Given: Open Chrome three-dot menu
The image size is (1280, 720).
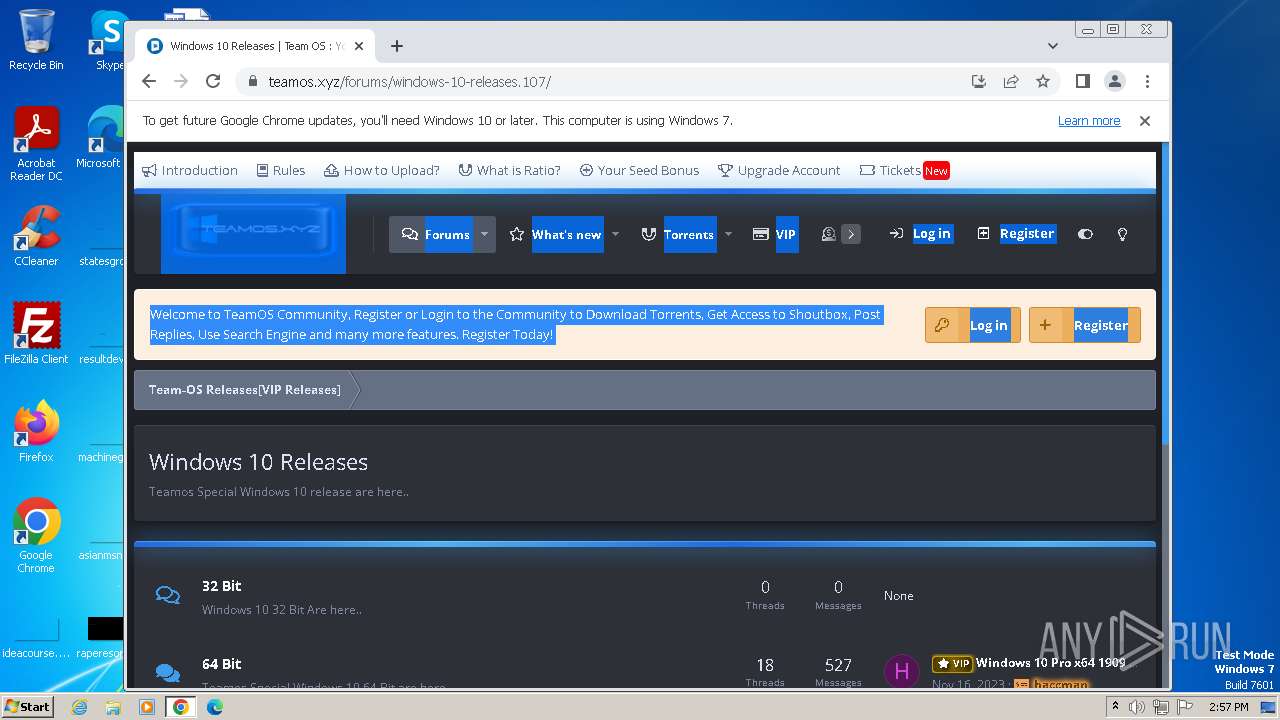Looking at the screenshot, I should coord(1147,81).
